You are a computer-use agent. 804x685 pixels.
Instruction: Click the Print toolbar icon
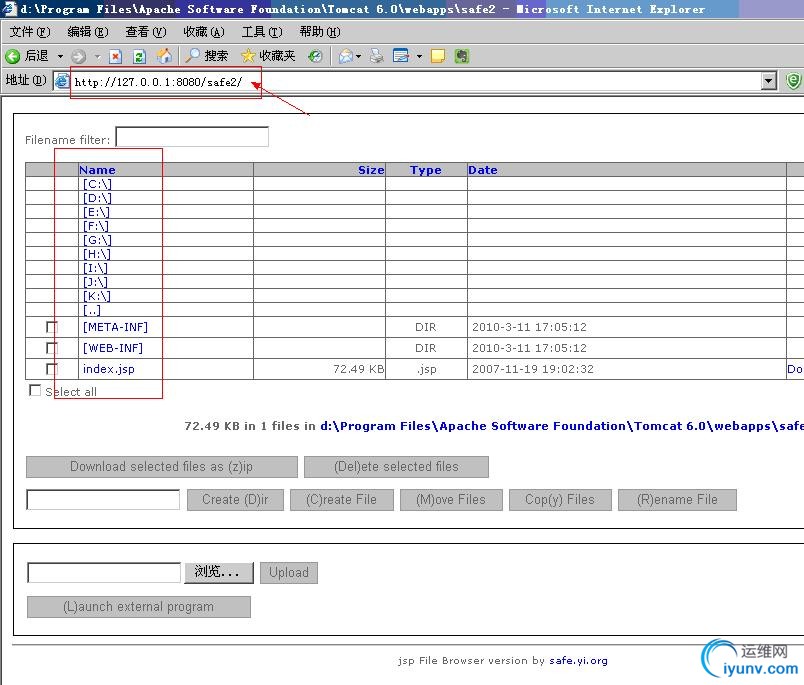(x=377, y=56)
